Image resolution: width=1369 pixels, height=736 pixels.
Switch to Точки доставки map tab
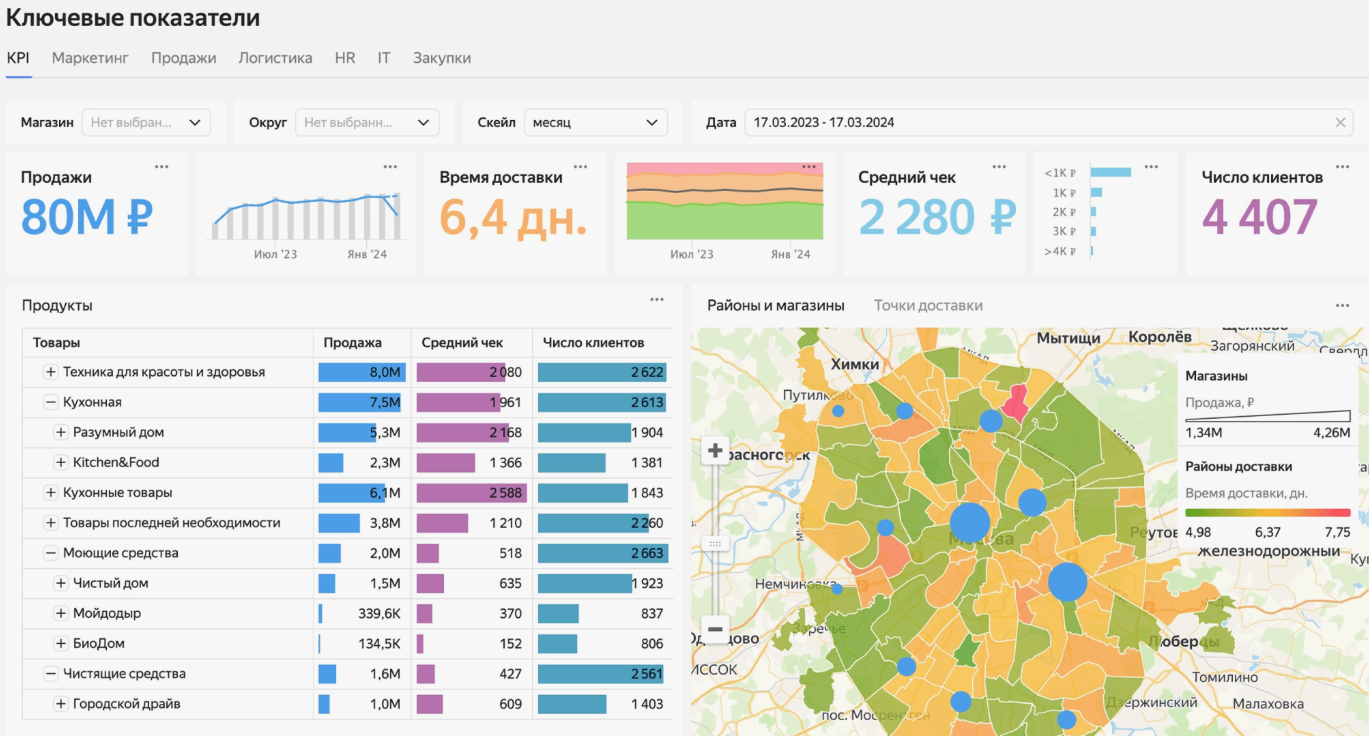pyautogui.click(x=928, y=306)
